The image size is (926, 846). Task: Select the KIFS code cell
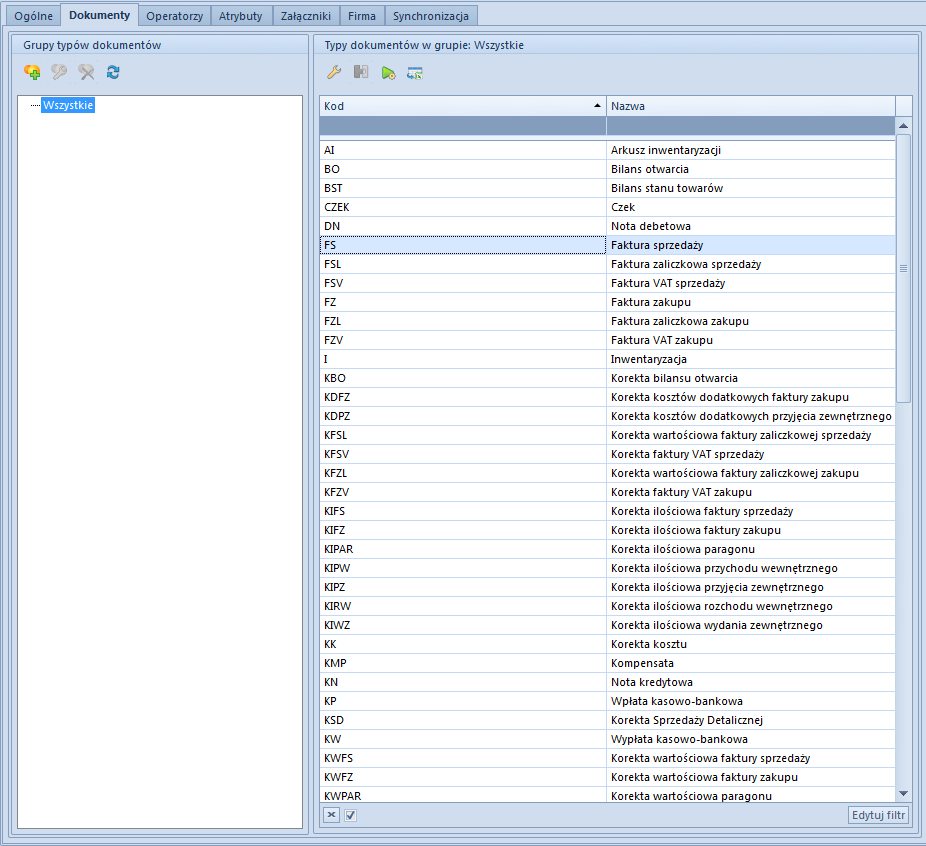[x=462, y=511]
